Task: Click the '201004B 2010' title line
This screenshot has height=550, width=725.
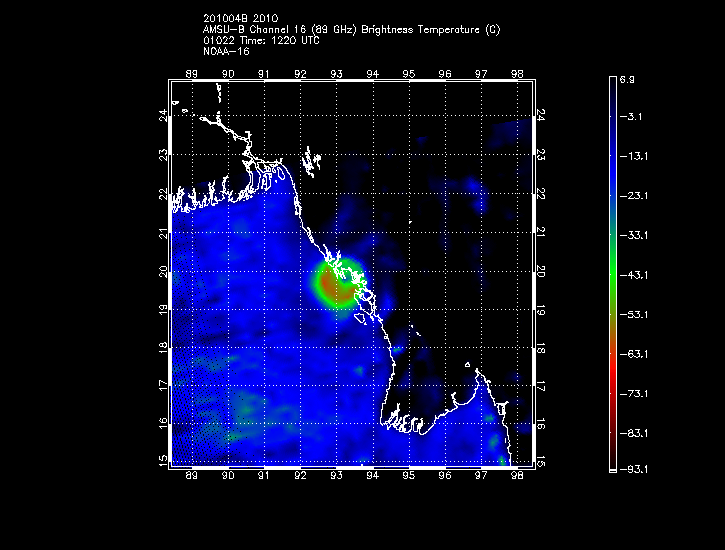Action: pyautogui.click(x=240, y=18)
